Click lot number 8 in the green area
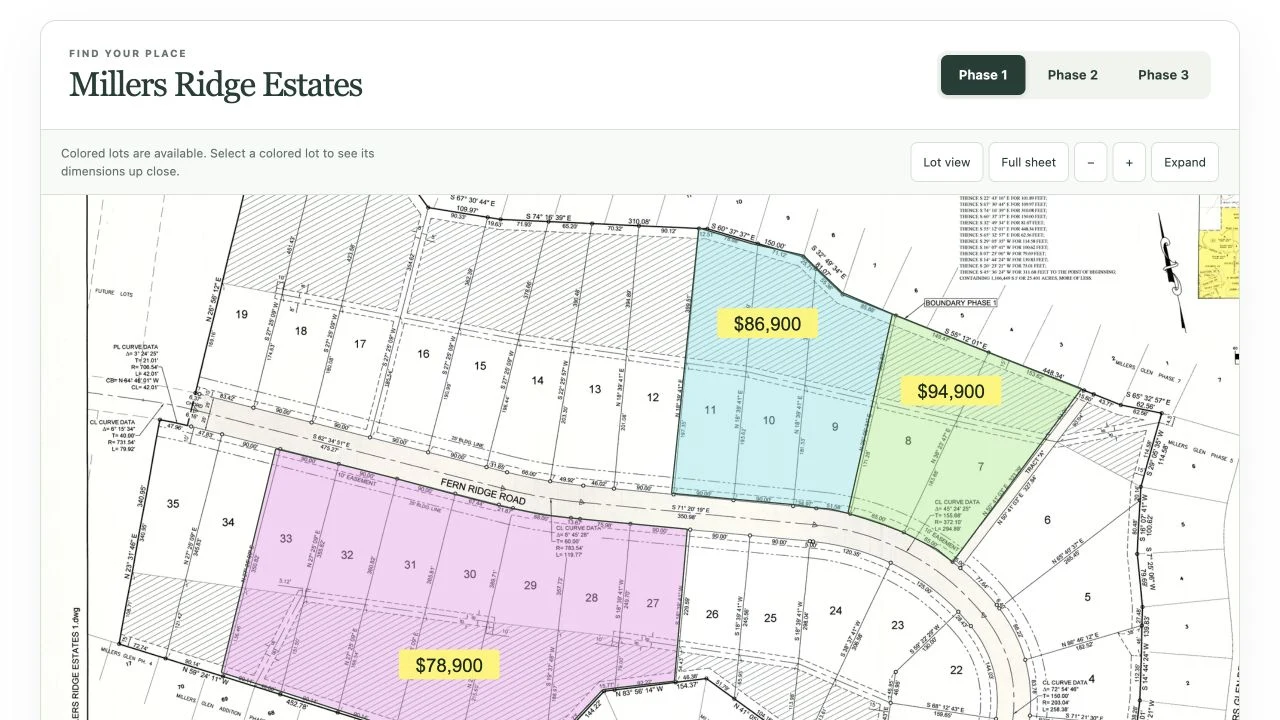1280x720 pixels. click(x=908, y=441)
